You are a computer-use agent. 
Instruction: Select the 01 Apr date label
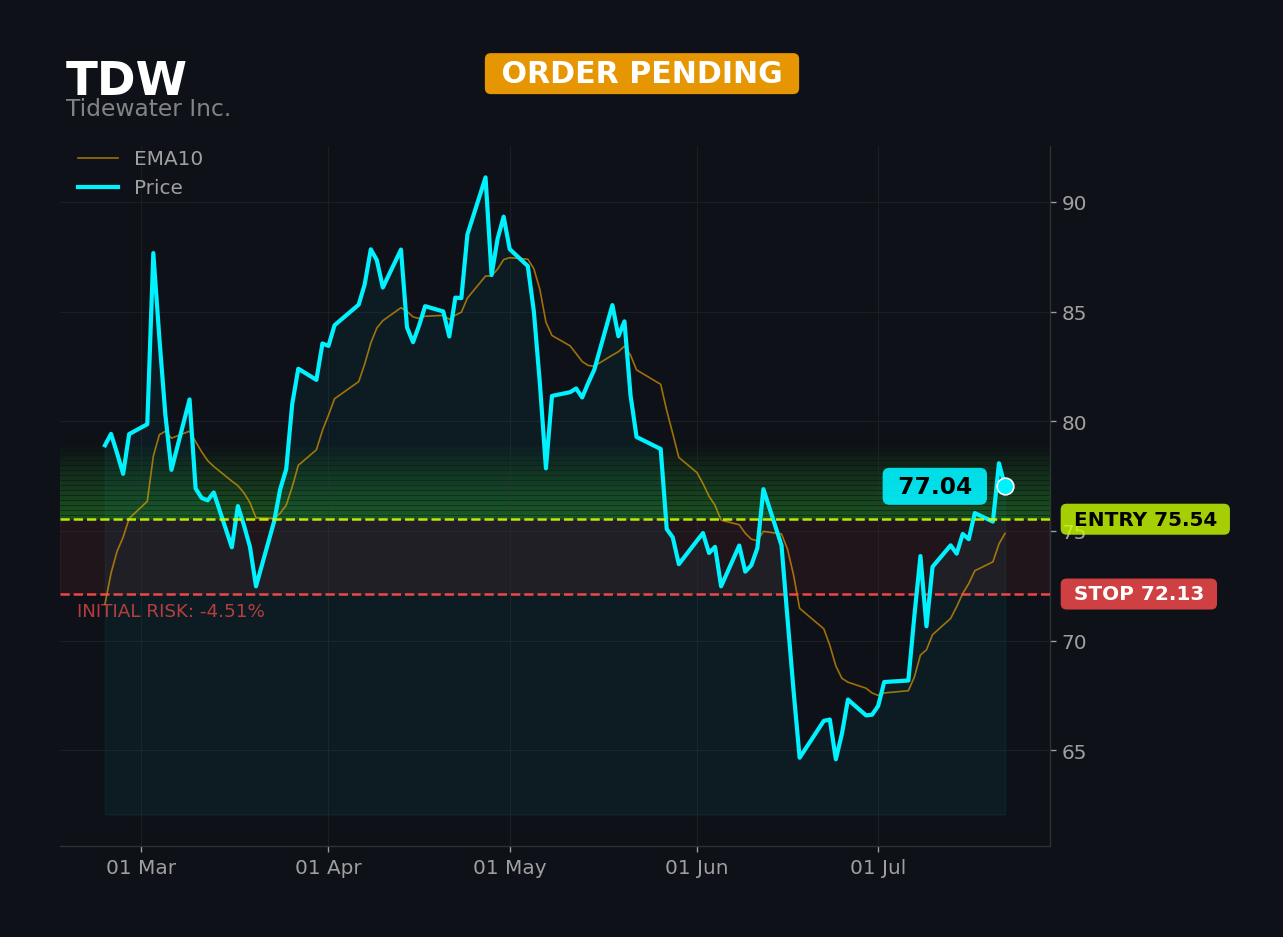(328, 868)
